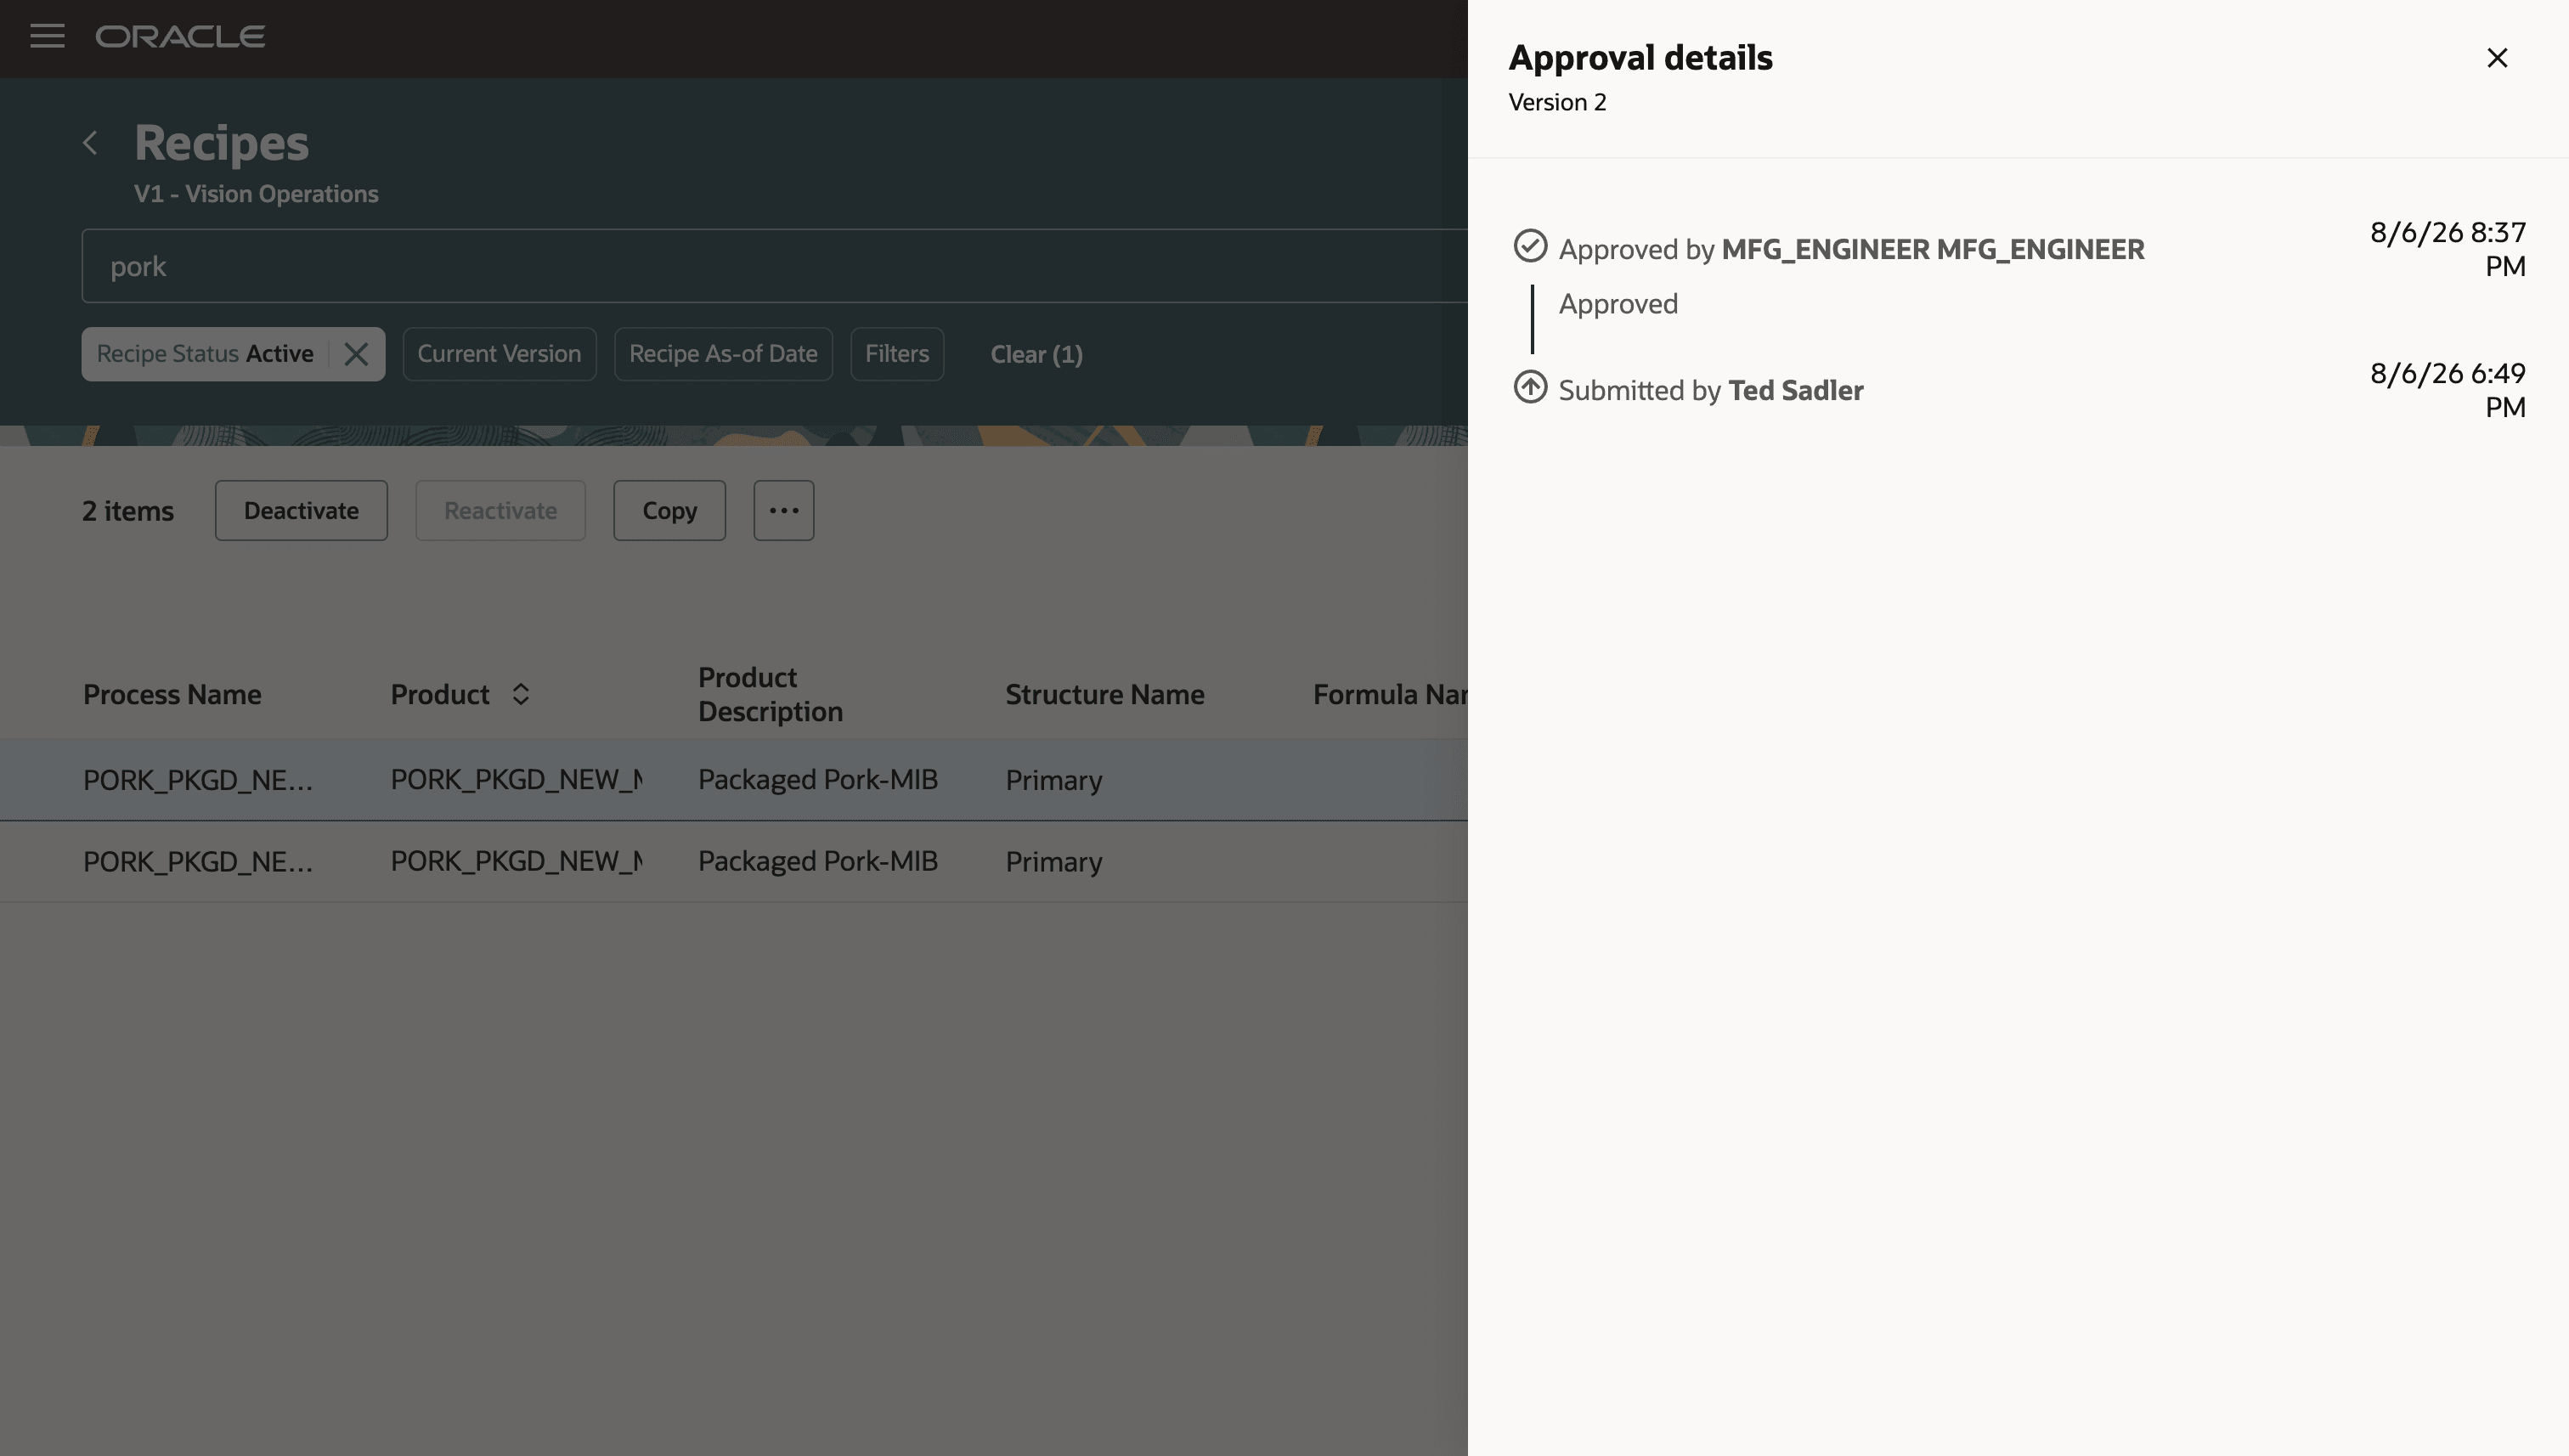
Task: Click the Product Description column header
Action: [x=770, y=695]
